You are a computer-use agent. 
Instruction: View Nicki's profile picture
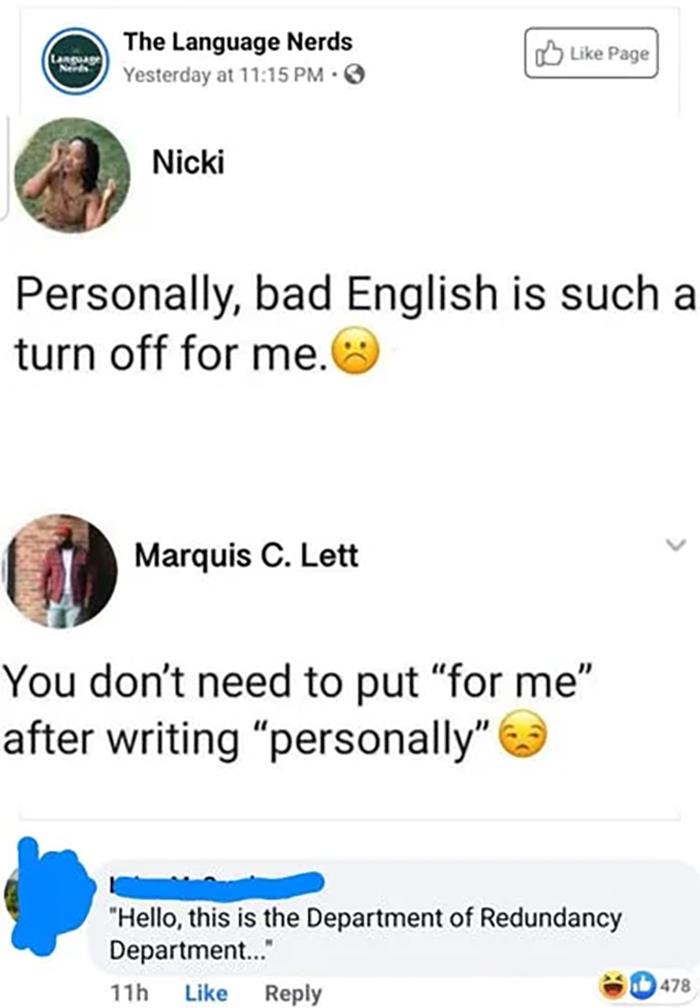[71, 175]
